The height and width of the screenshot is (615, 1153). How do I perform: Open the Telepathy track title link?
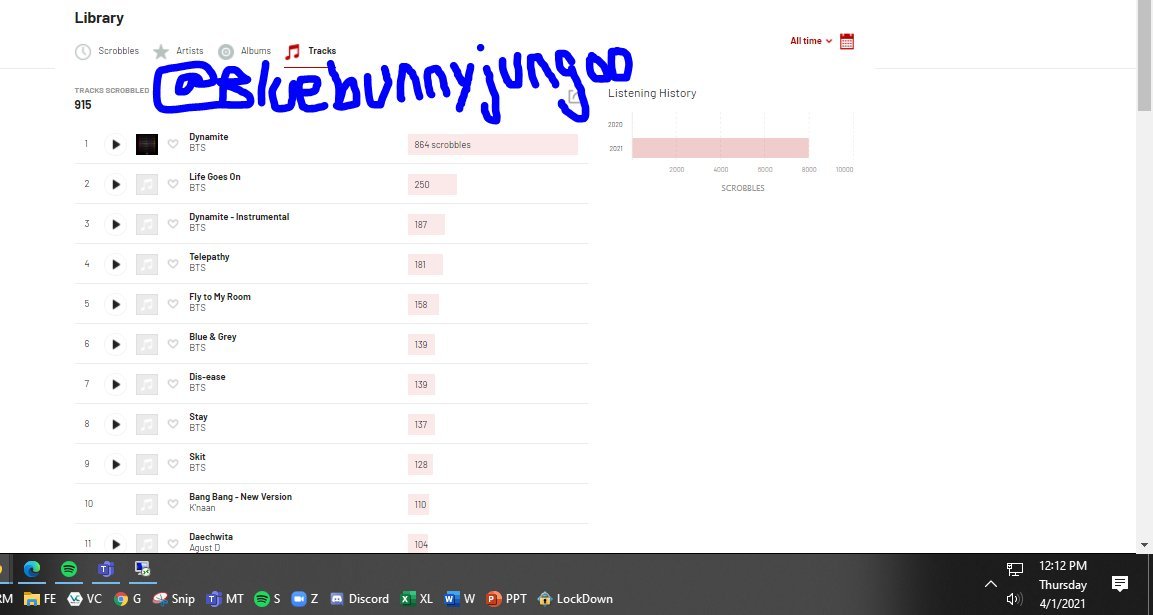point(210,257)
